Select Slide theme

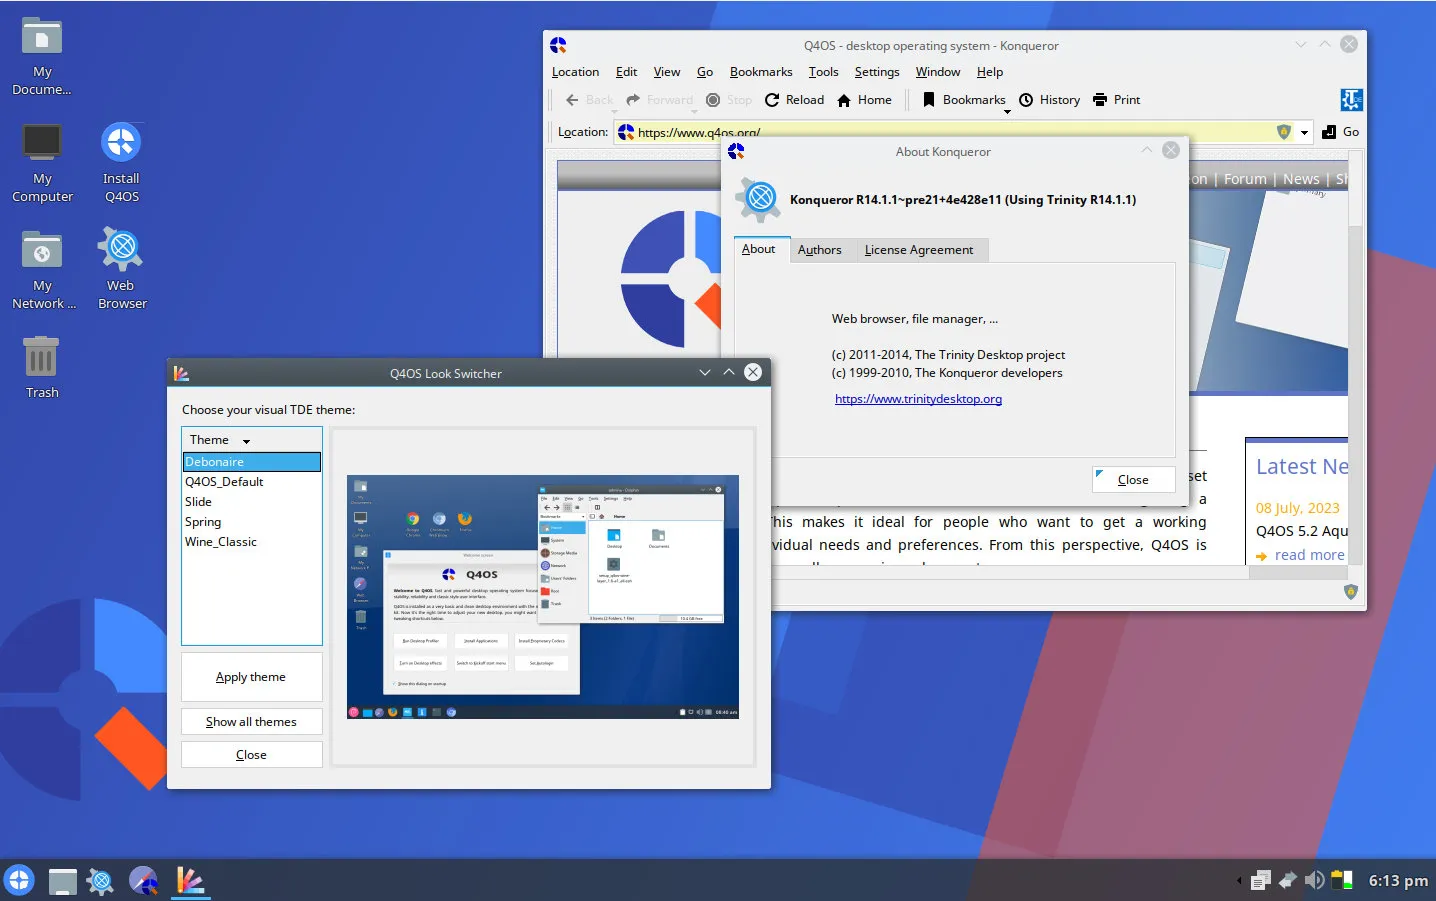click(252, 502)
